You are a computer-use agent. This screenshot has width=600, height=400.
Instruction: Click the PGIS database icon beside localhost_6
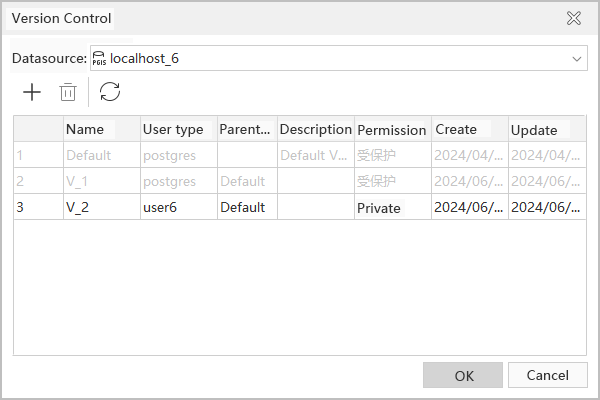click(x=98, y=59)
